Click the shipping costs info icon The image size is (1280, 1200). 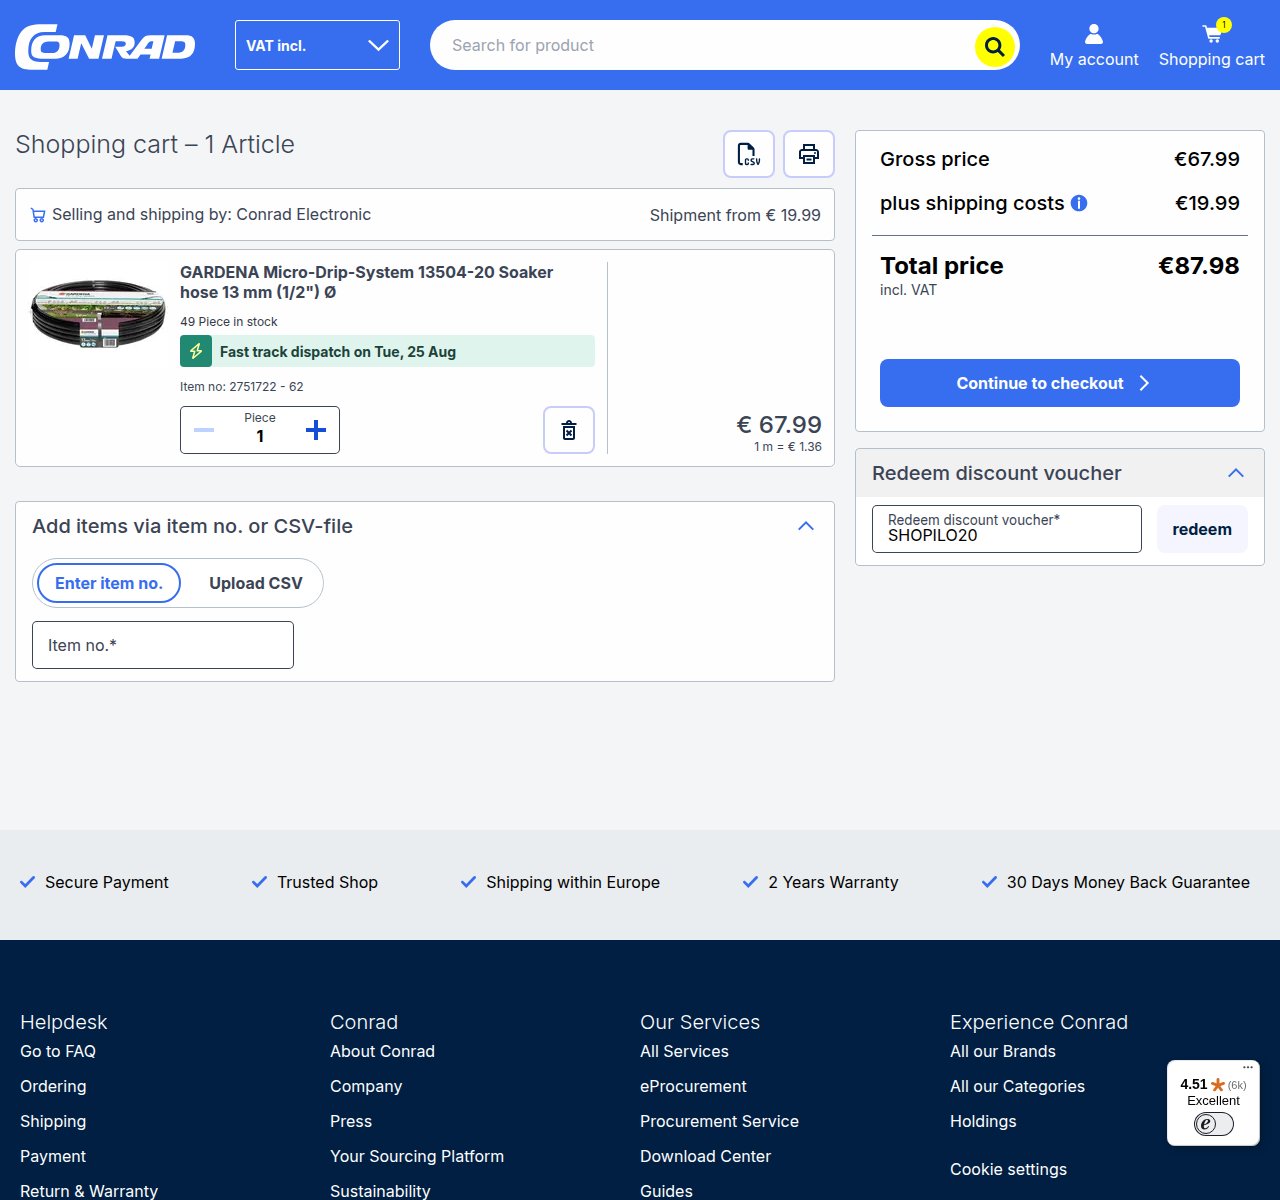1079,203
